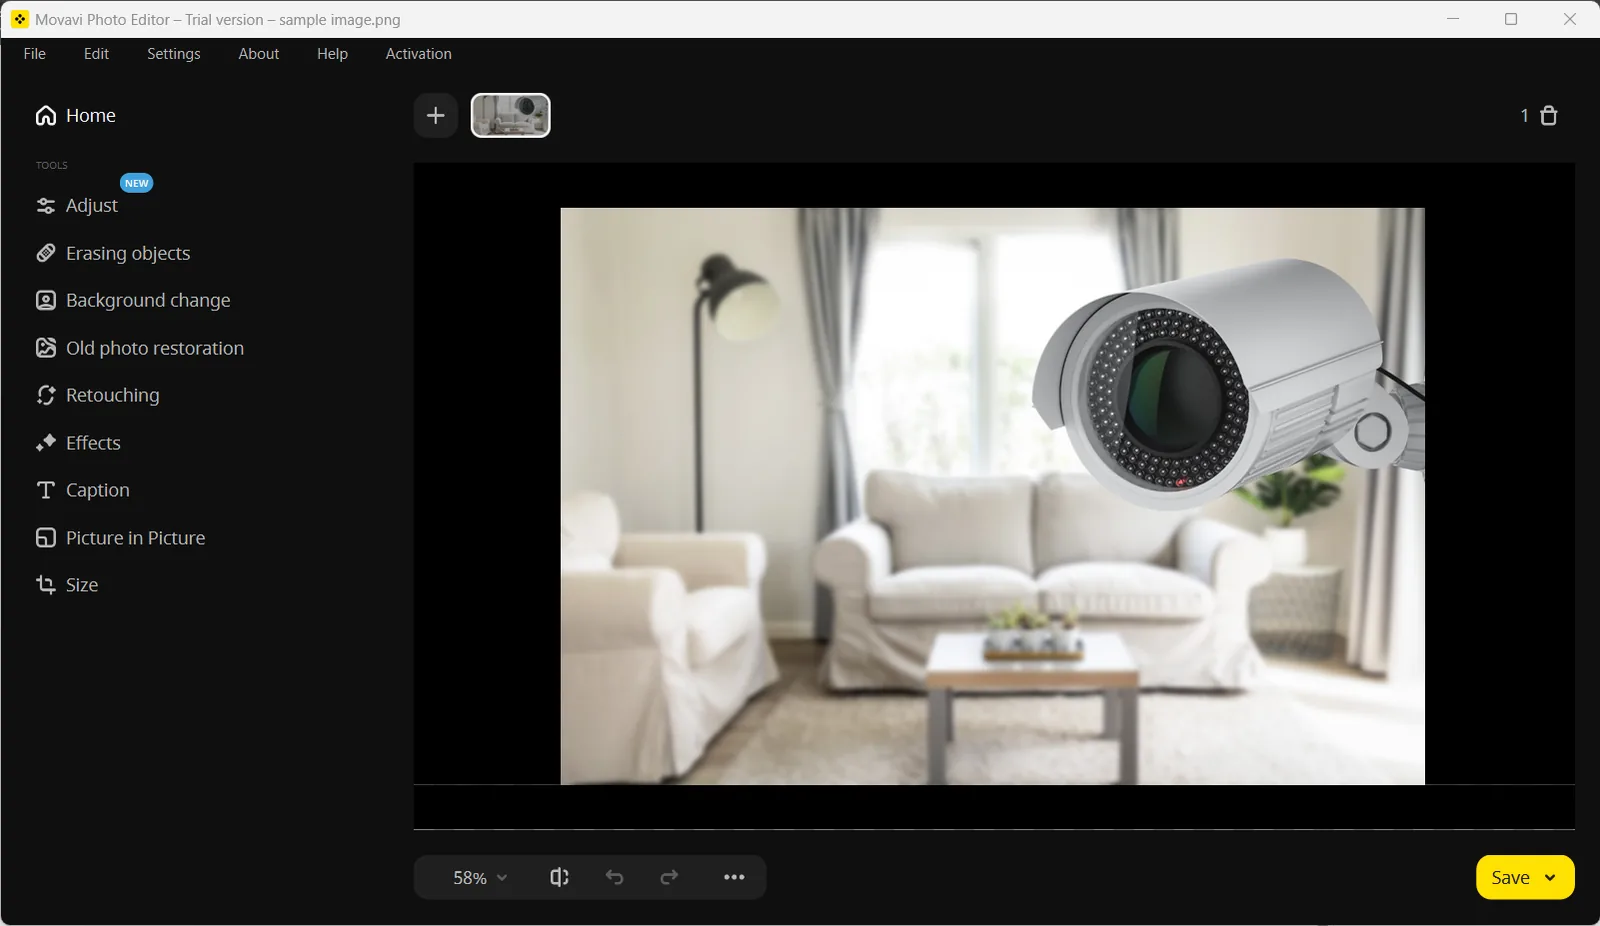Expand the Save button dropdown arrow
Screen dimensions: 1600x926
pos(1550,878)
